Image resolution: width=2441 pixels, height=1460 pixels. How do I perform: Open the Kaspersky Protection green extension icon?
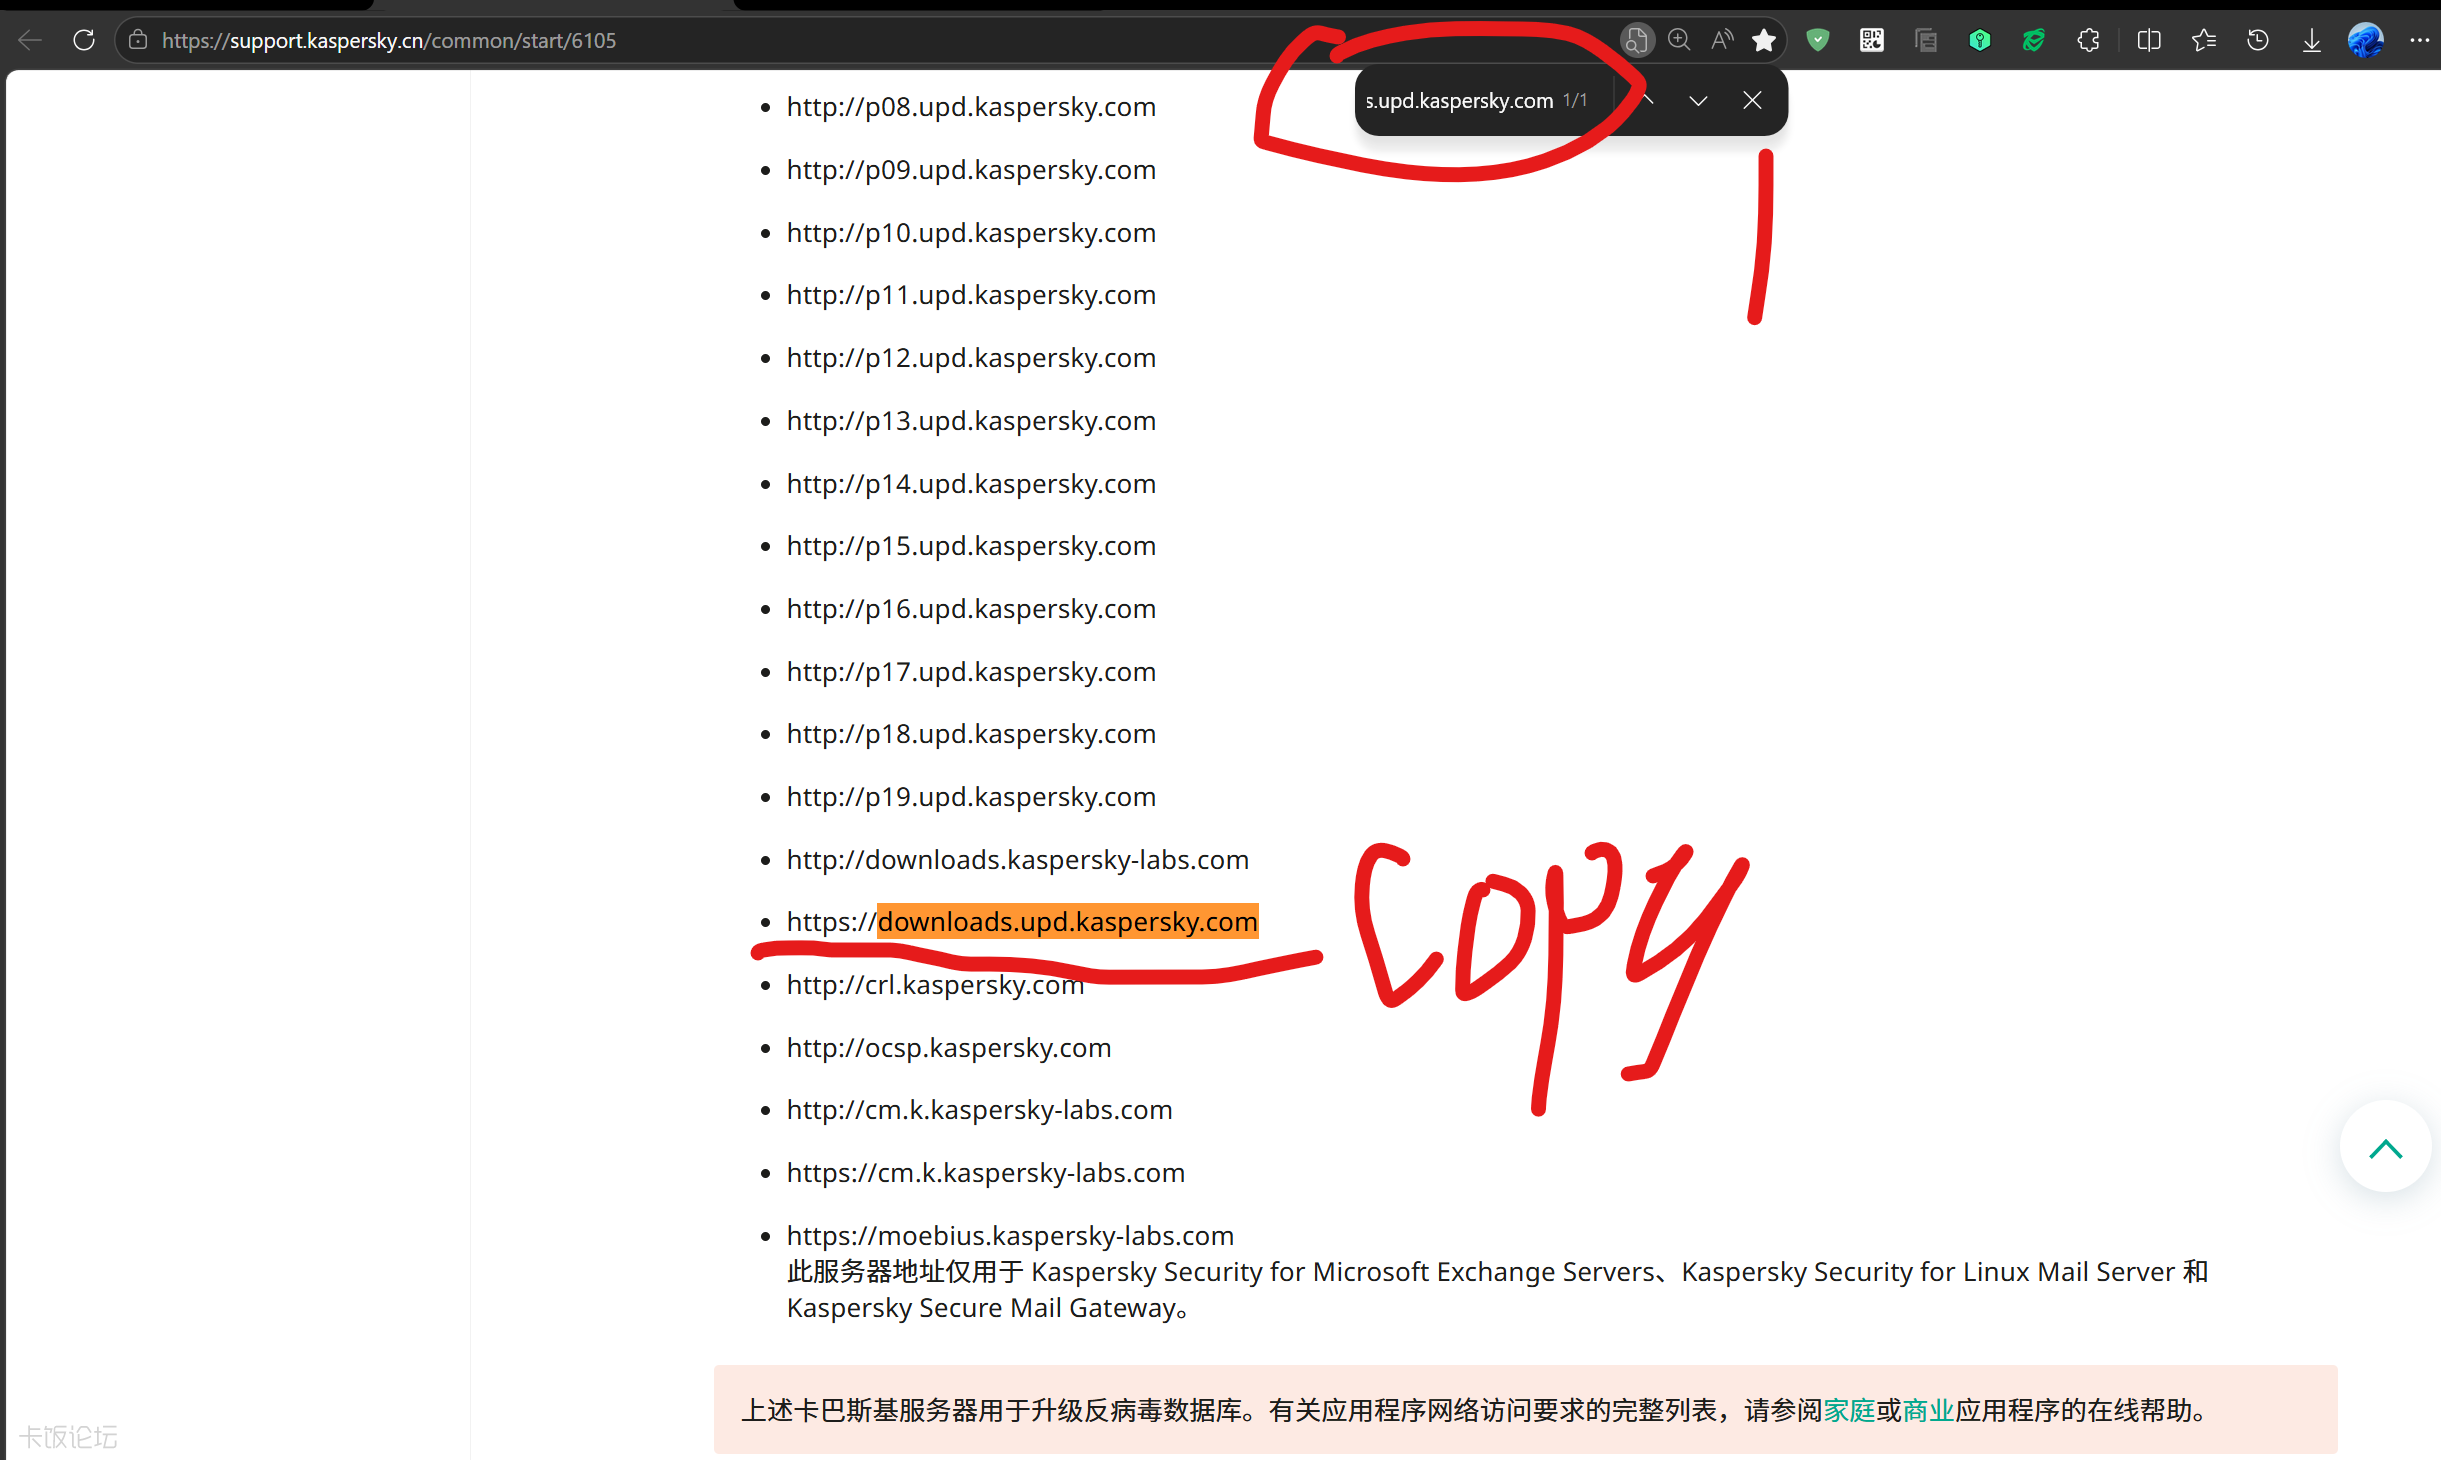coord(2033,41)
